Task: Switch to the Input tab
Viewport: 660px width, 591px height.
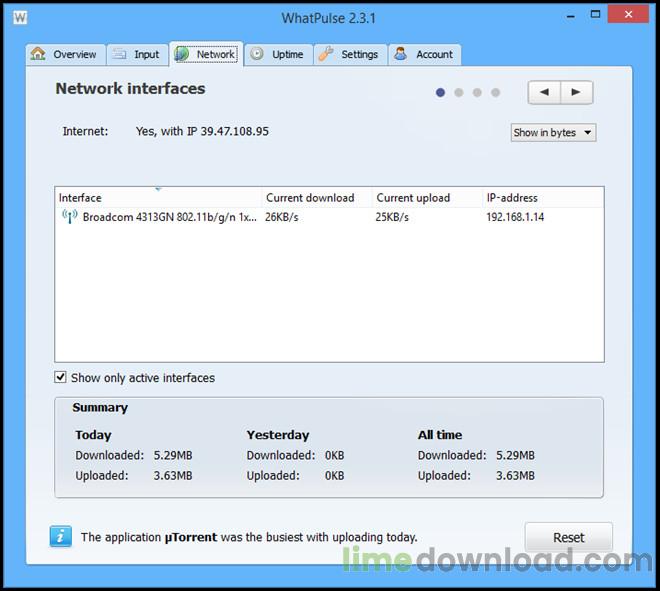Action: 137,54
